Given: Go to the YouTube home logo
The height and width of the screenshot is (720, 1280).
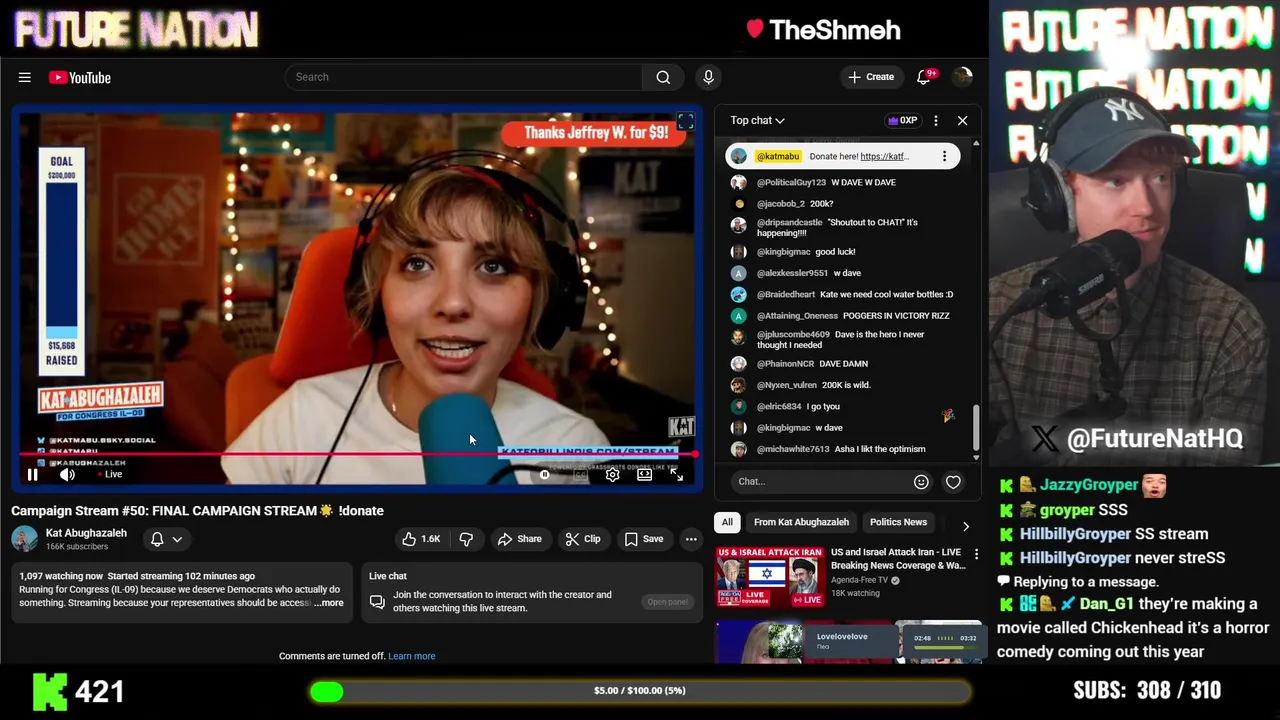Looking at the screenshot, I should (x=79, y=77).
